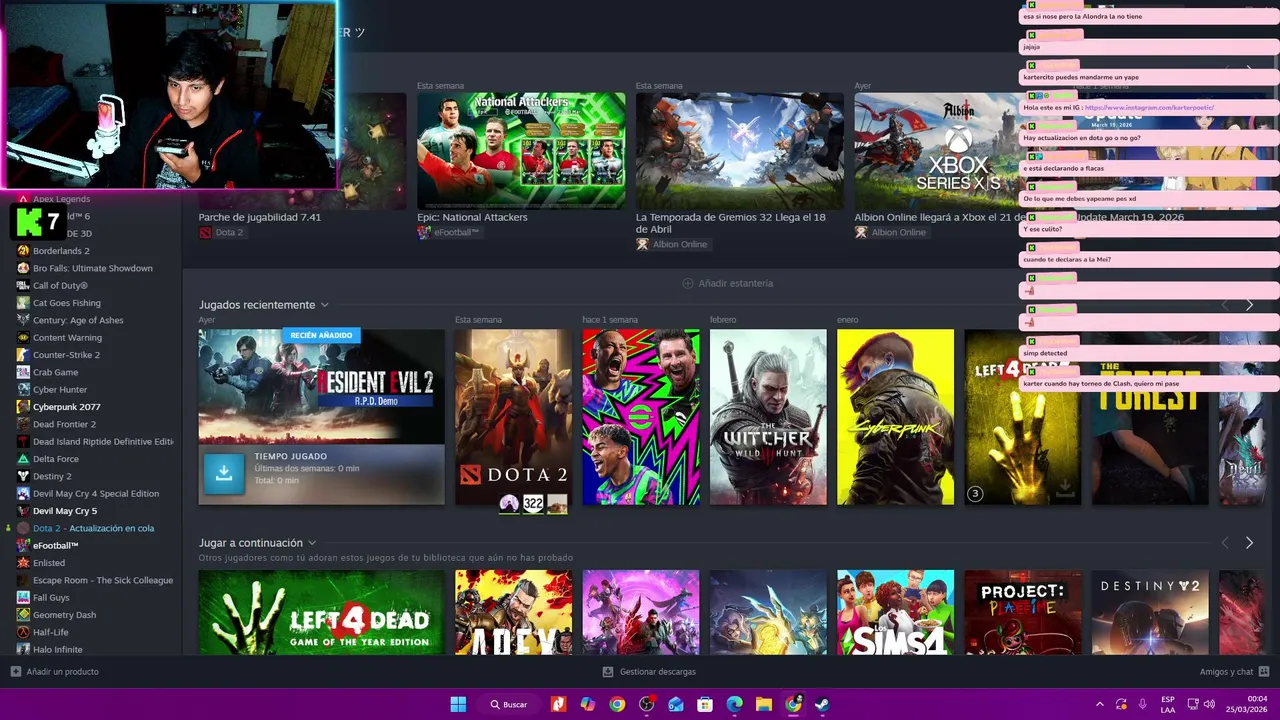Click the National Attackers news image
This screenshot has height=720, width=1280.
(x=521, y=151)
